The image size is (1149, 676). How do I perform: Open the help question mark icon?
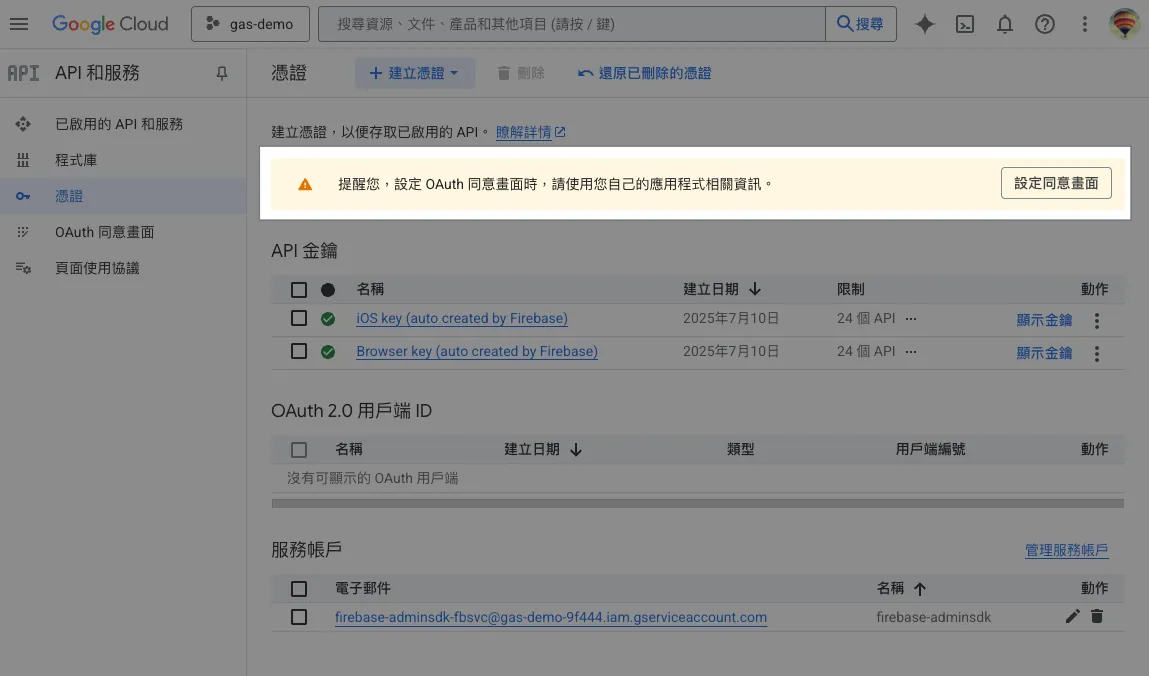(x=1045, y=25)
